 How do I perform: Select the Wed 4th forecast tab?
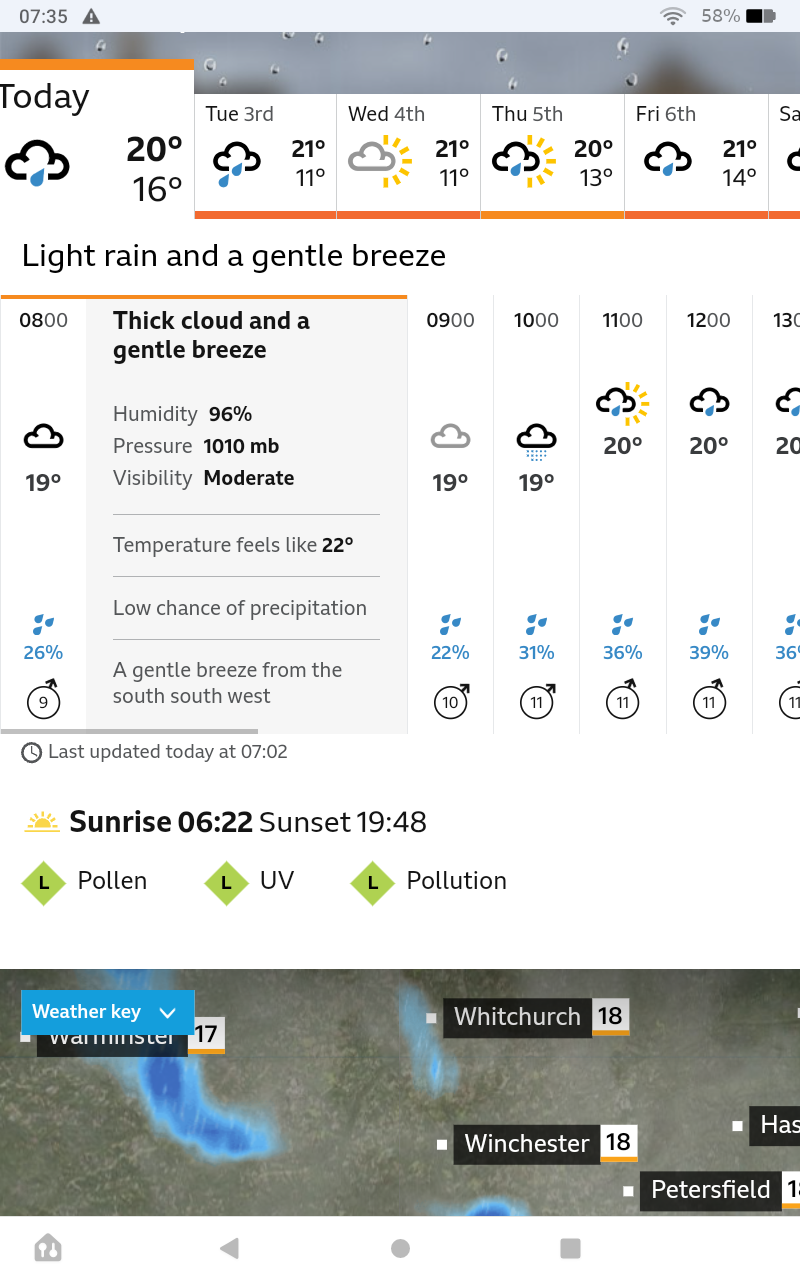pos(409,156)
